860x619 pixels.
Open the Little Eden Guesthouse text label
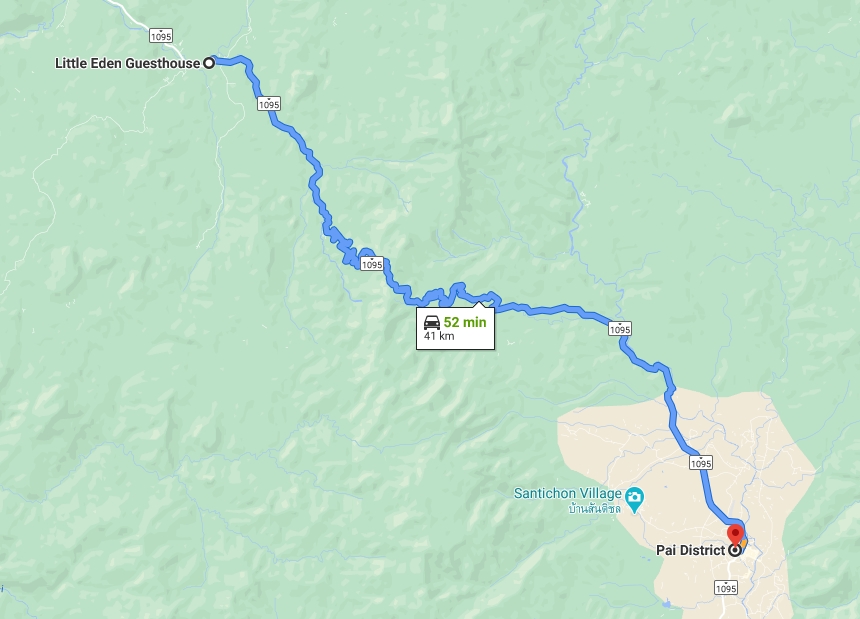pos(127,63)
